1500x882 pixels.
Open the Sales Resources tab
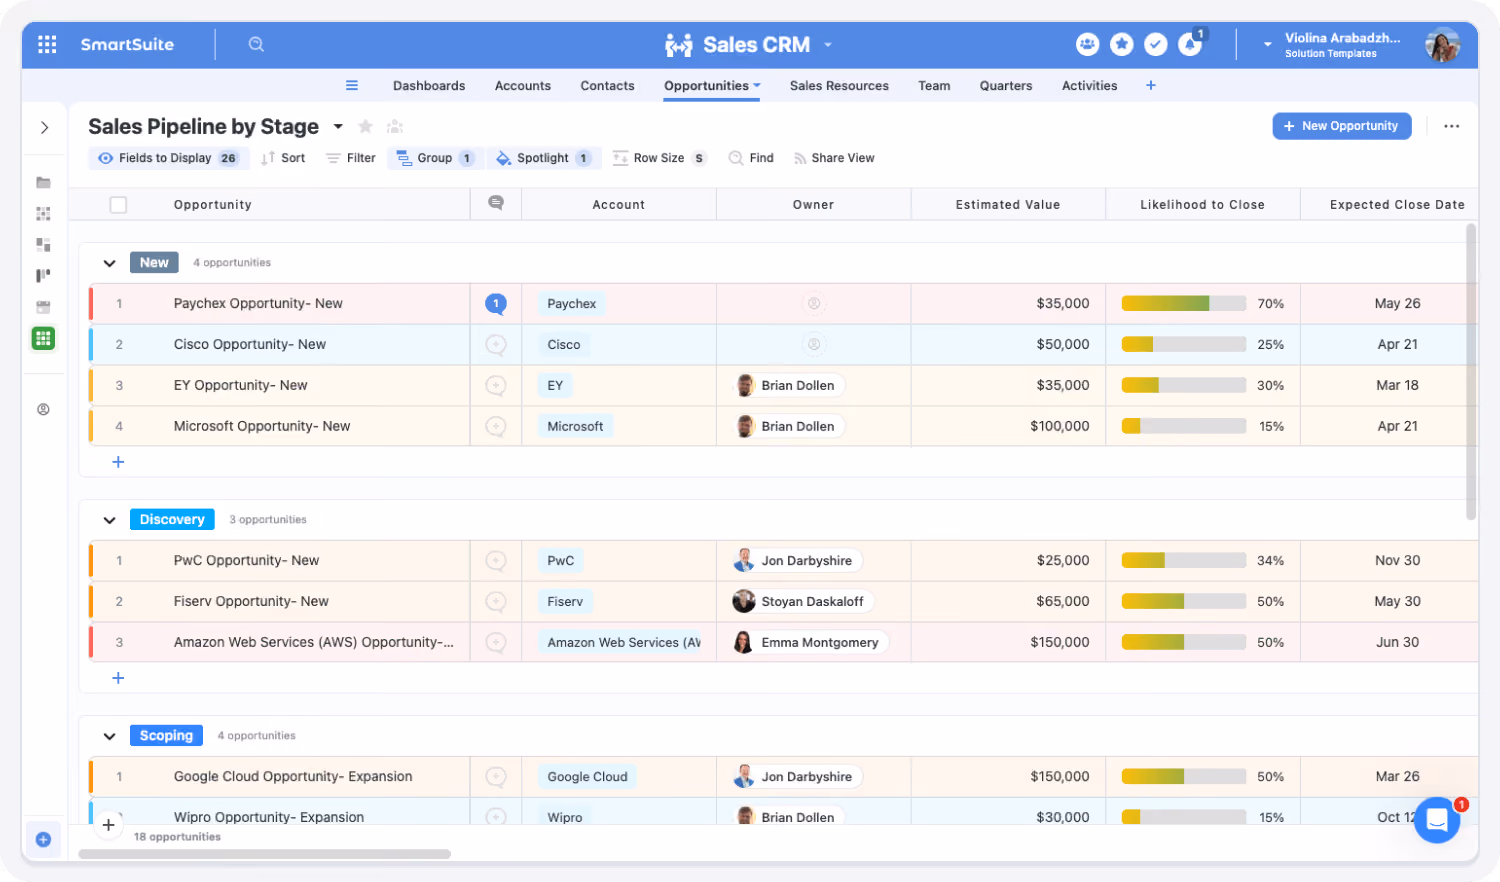[x=839, y=86]
